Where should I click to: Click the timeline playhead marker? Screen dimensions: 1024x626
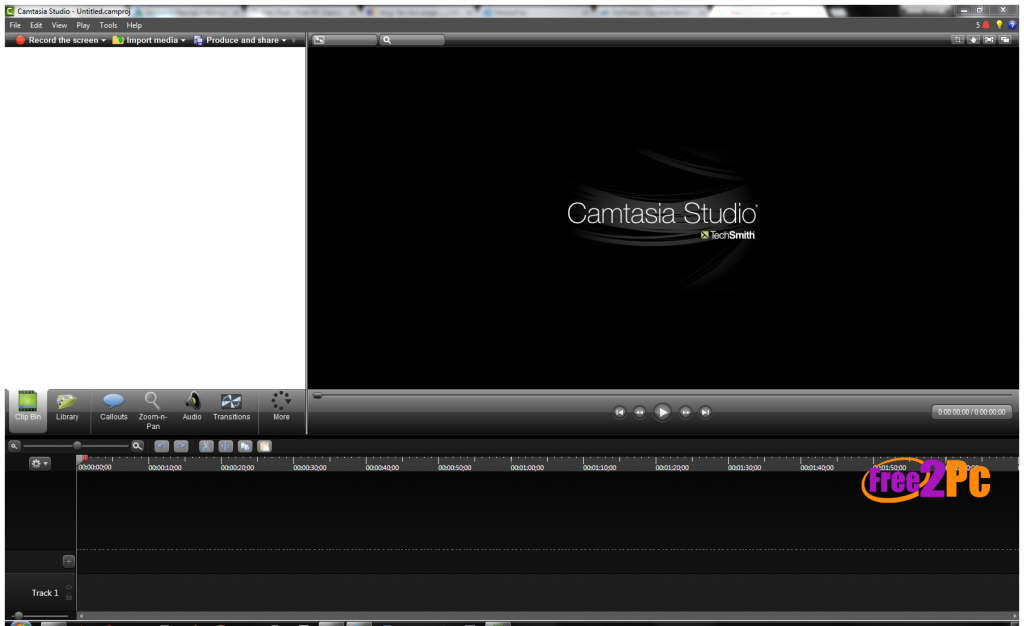click(82, 459)
